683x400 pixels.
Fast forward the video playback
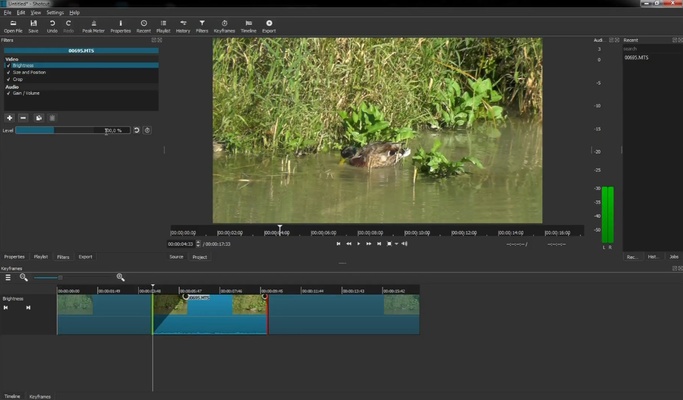click(369, 244)
